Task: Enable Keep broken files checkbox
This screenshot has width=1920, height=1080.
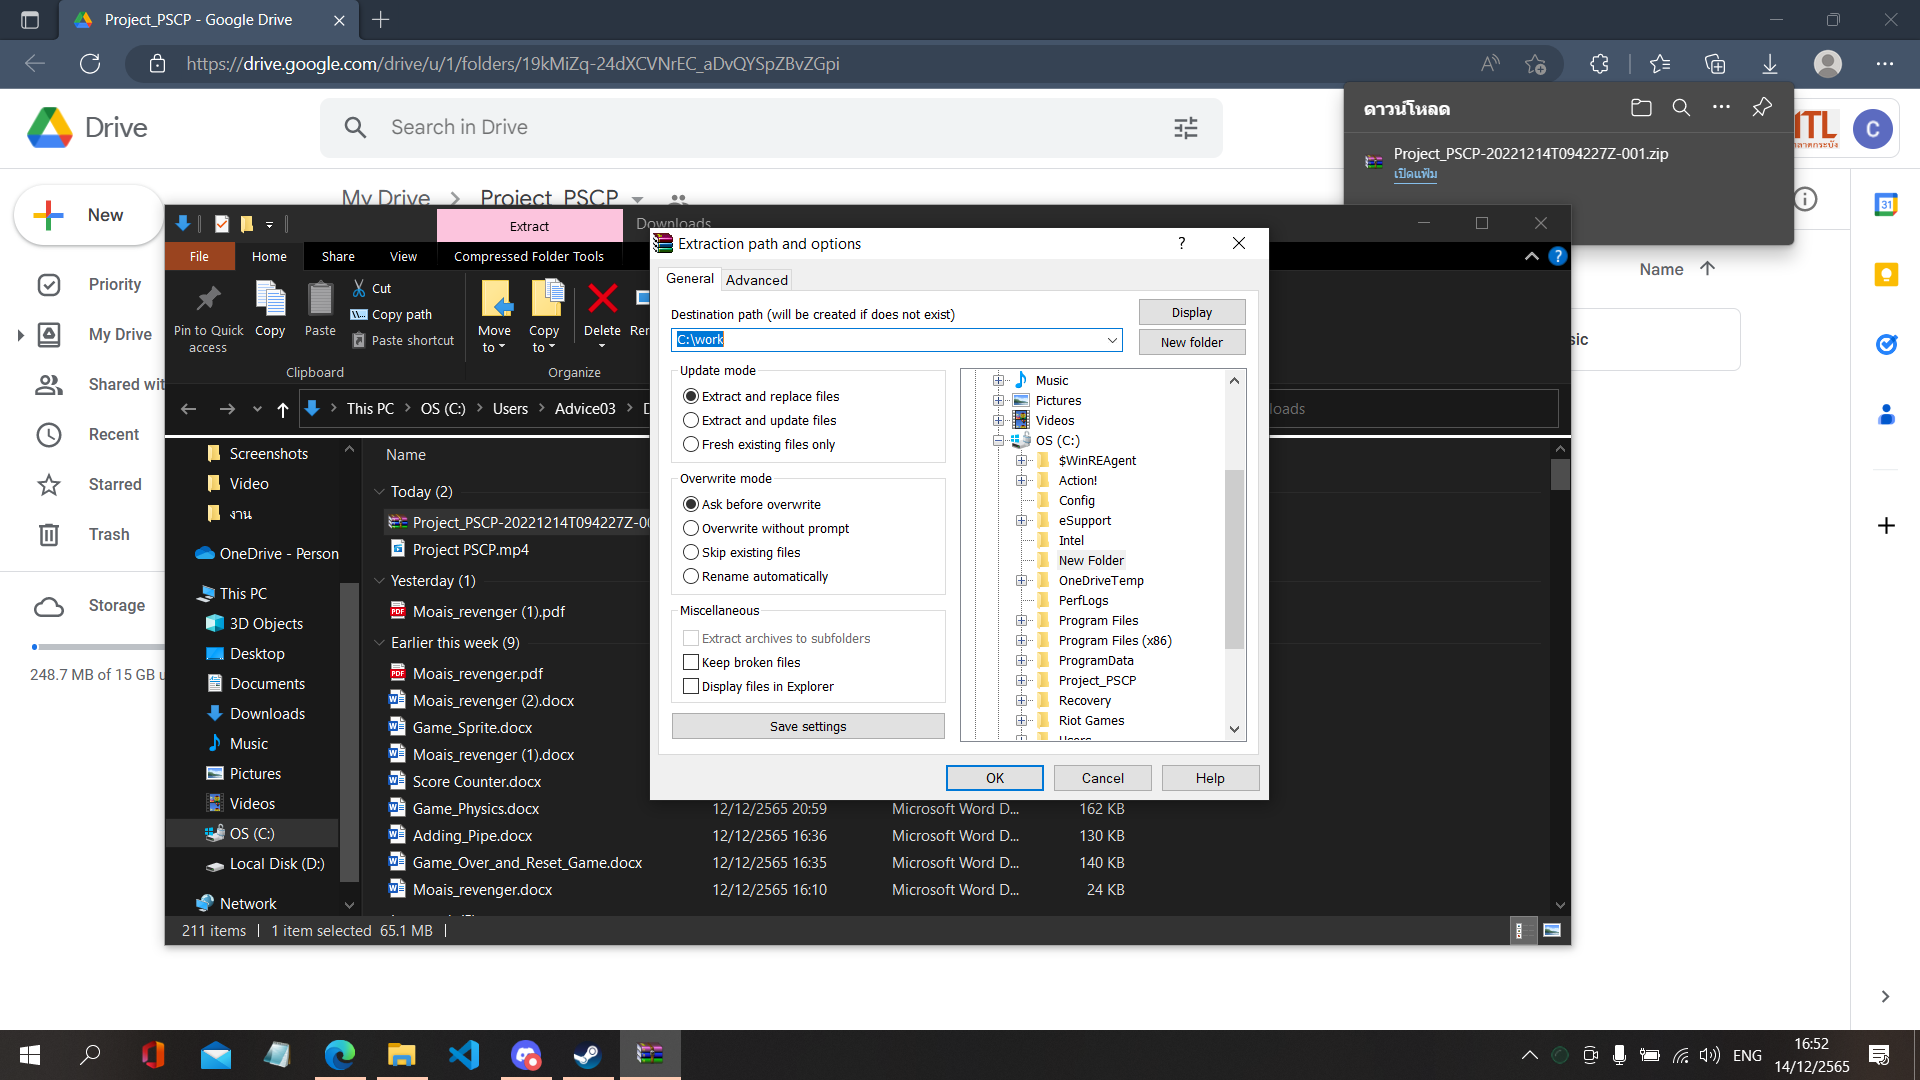Action: (691, 663)
